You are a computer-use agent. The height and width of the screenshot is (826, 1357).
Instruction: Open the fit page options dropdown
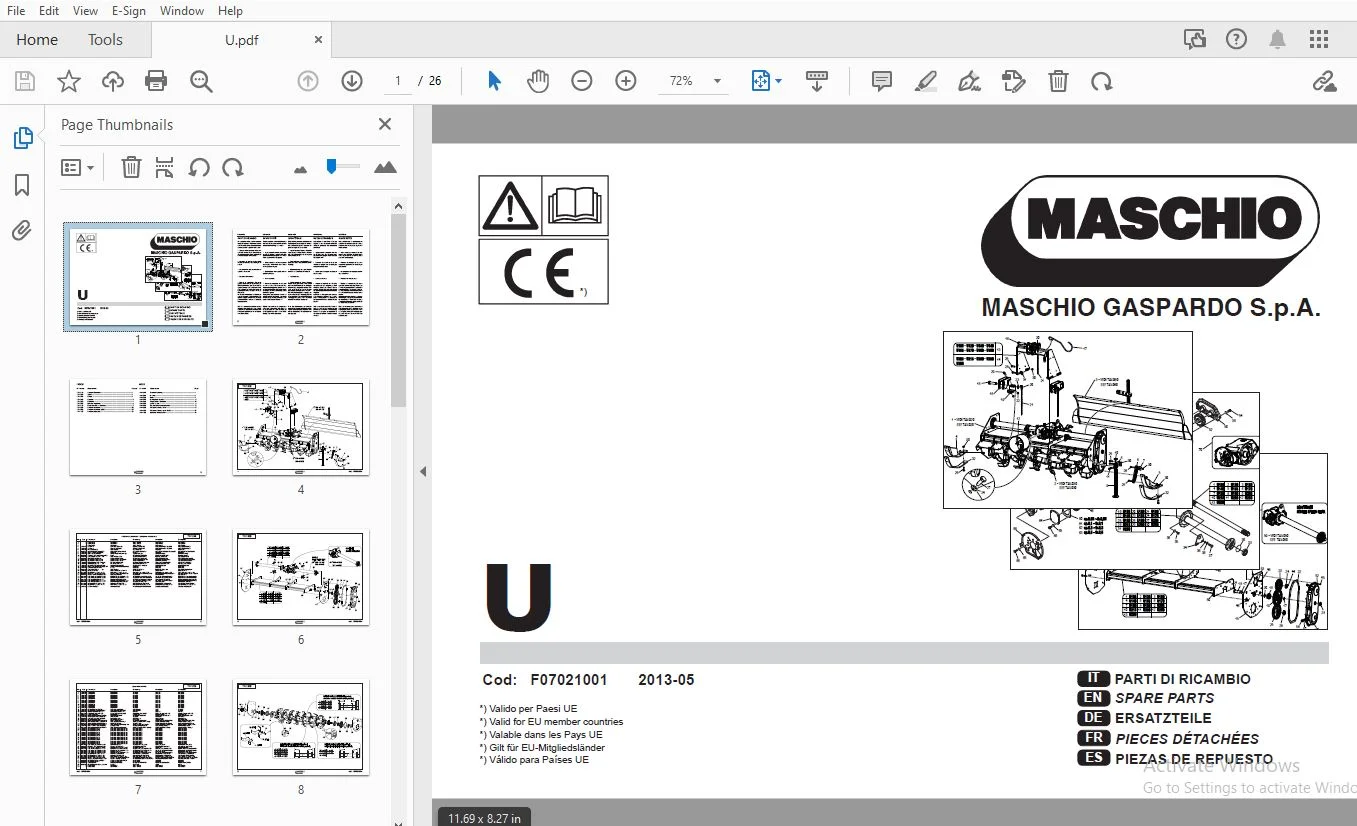[767, 81]
